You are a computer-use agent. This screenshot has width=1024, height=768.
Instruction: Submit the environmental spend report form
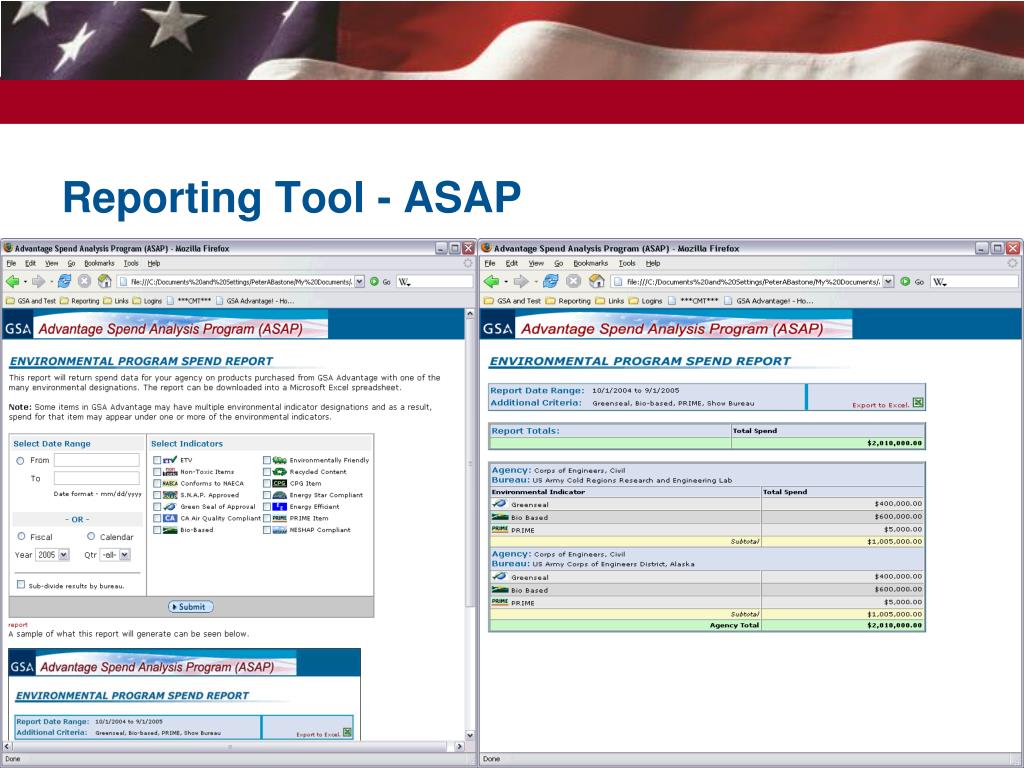[x=191, y=607]
